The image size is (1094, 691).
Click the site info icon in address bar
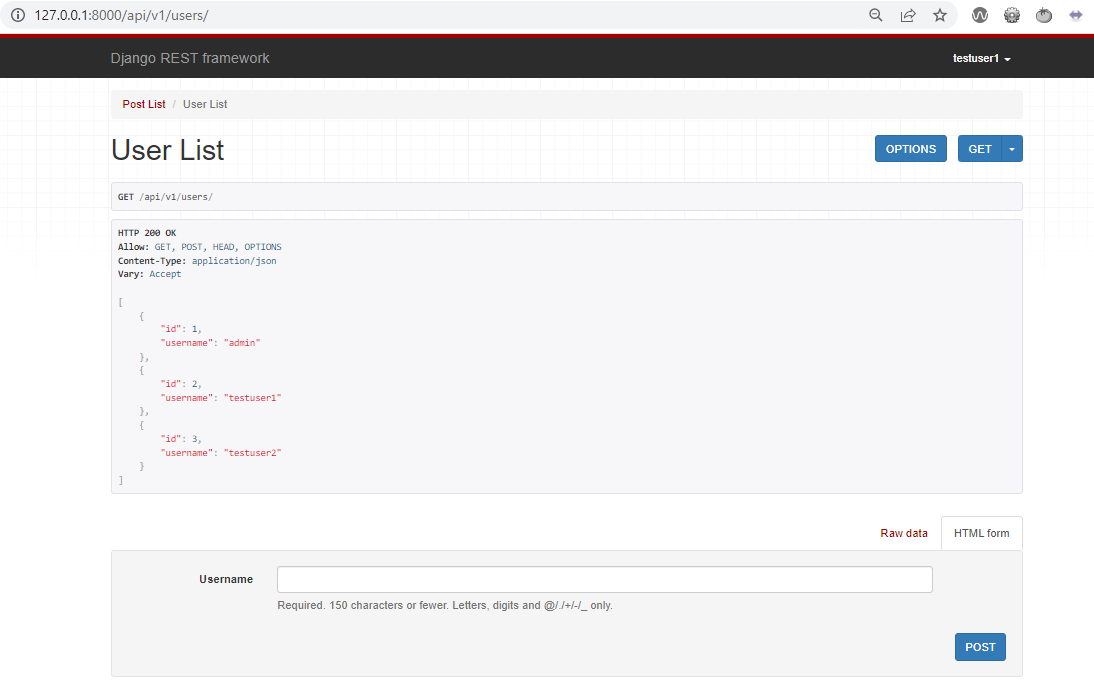[x=18, y=15]
